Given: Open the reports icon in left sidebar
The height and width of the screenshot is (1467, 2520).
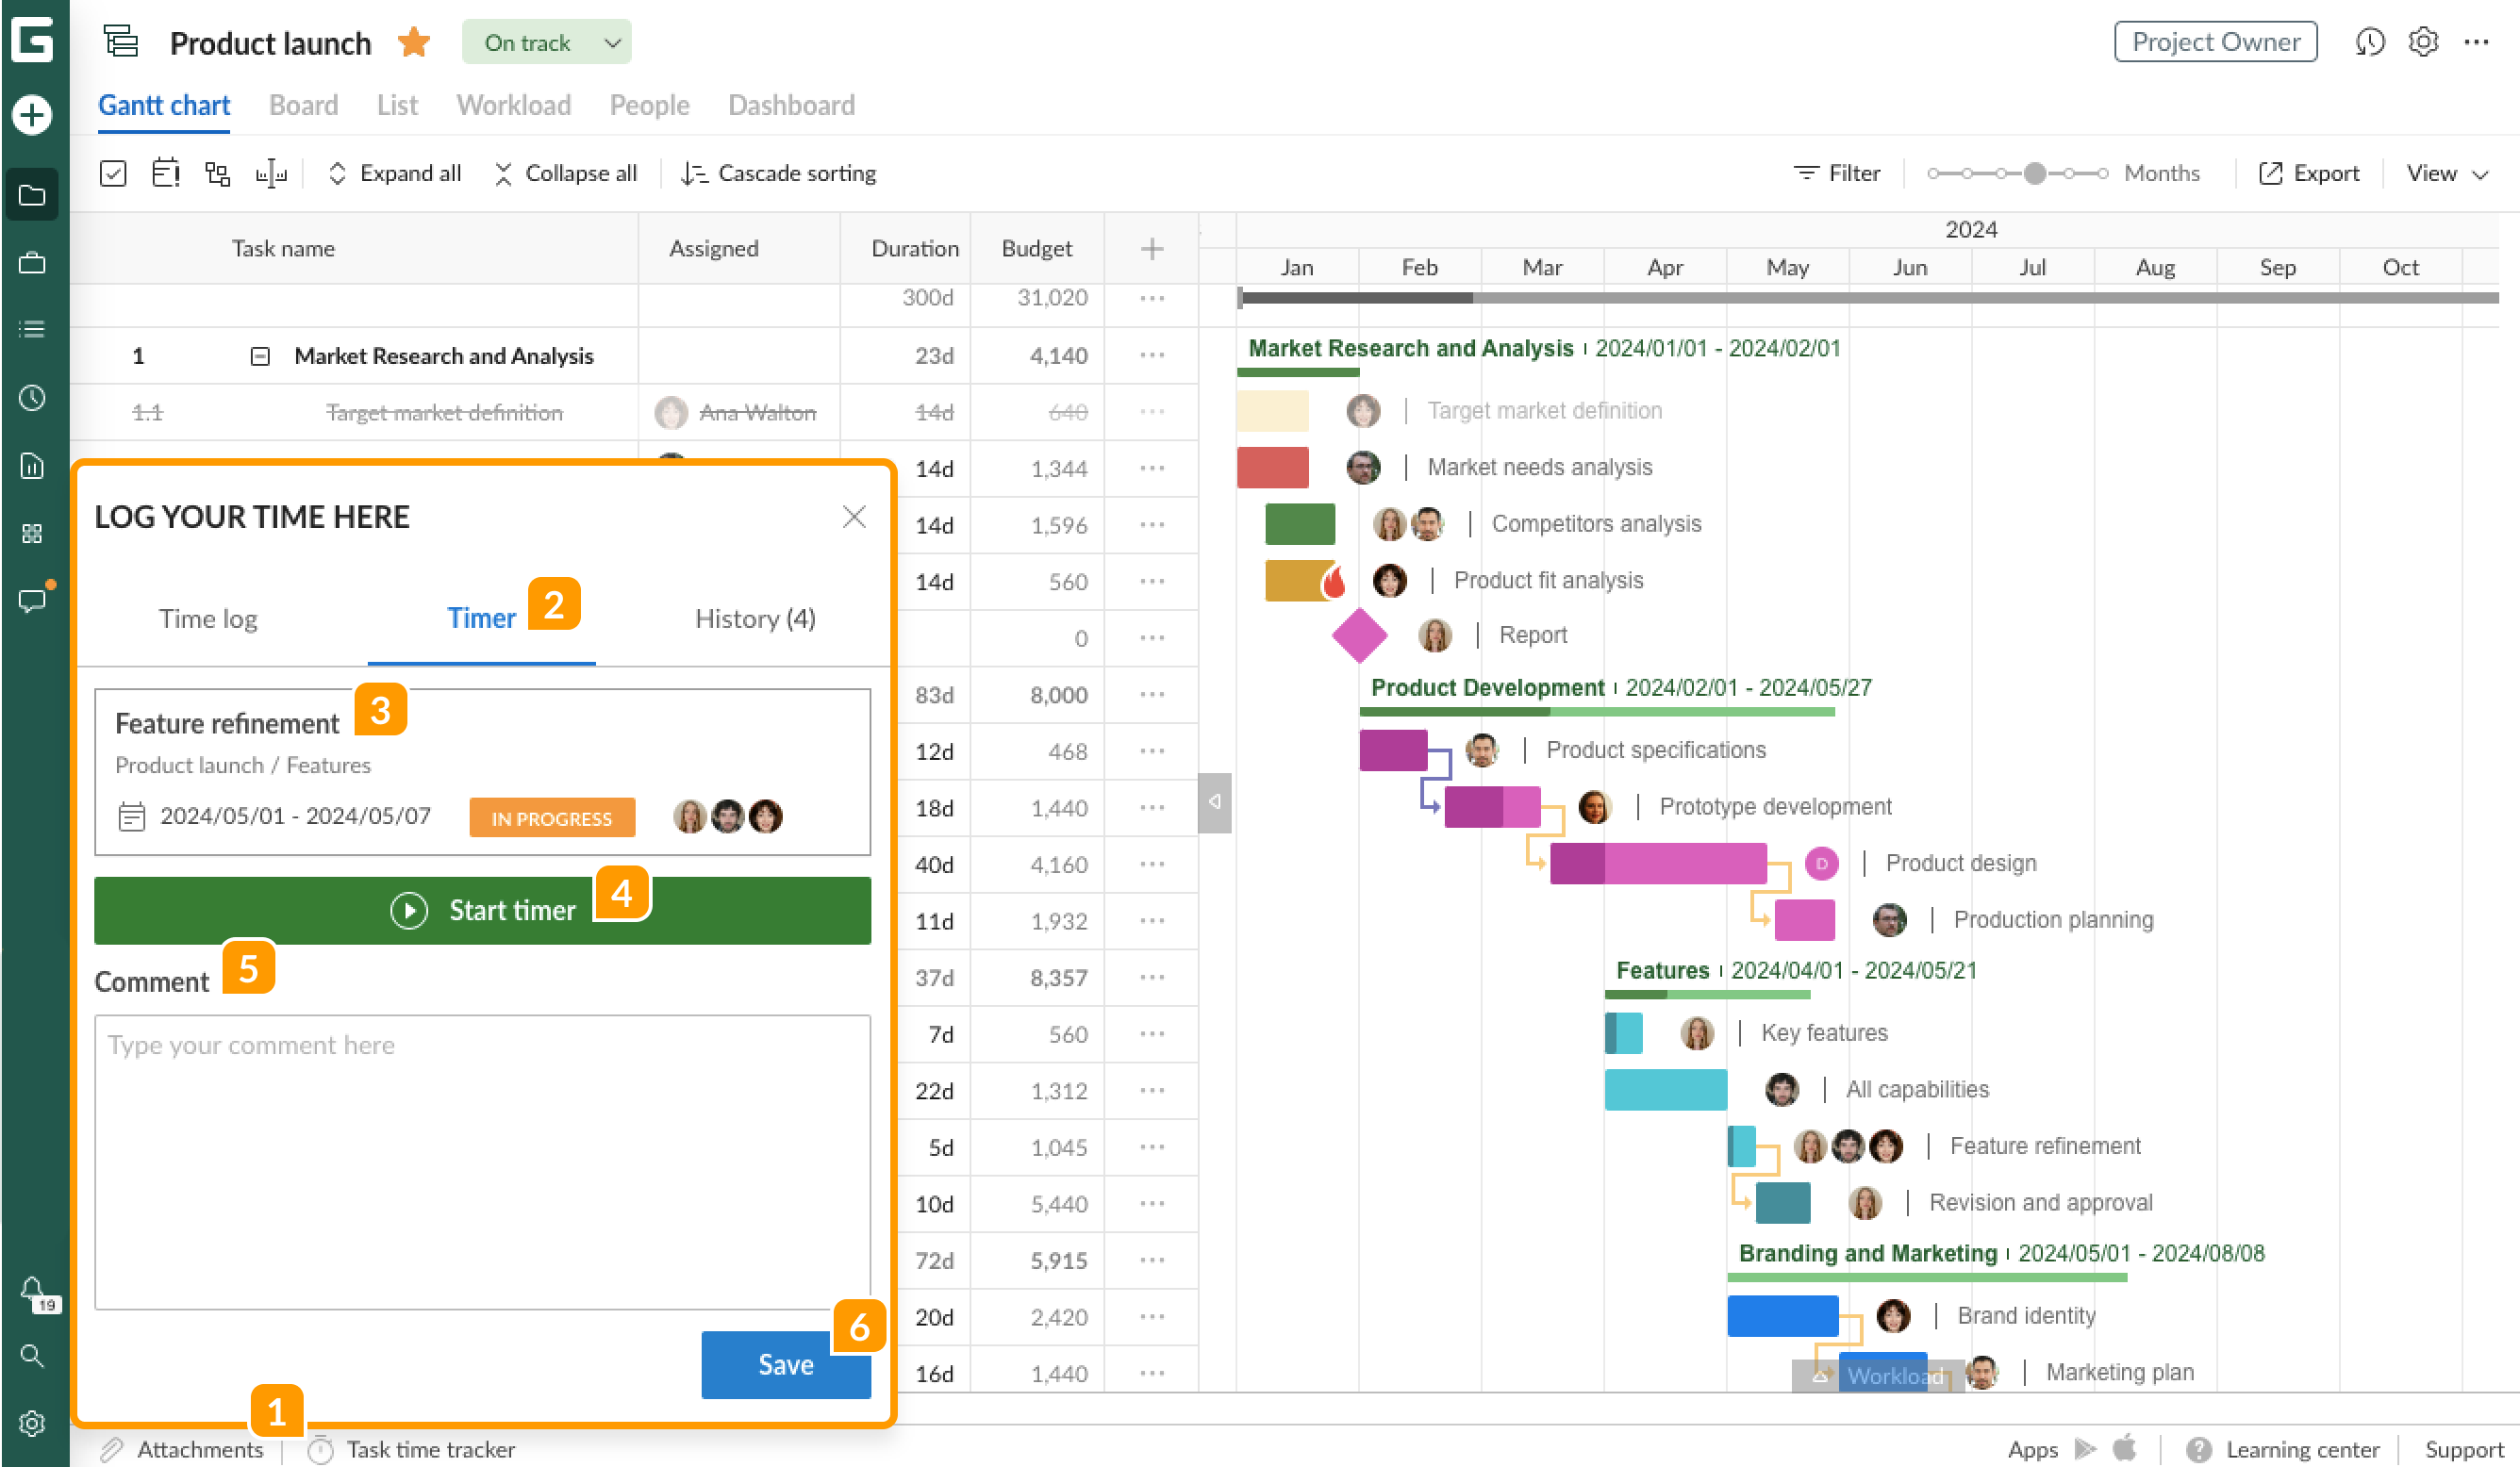Looking at the screenshot, I should pyautogui.click(x=32, y=466).
